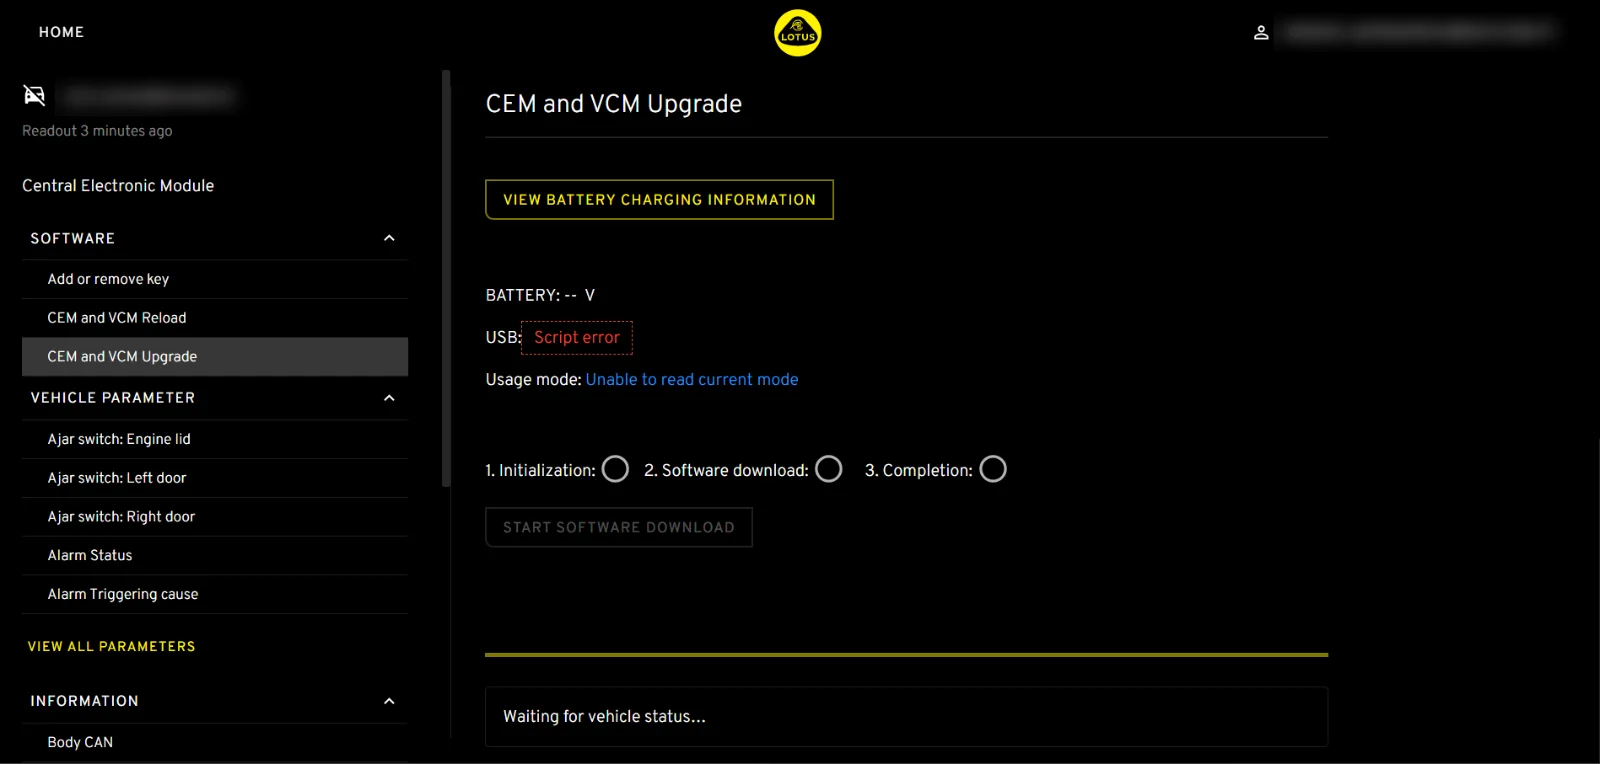Screen dimensions: 1600x764
Task: Click the Lotus logo icon
Action: click(x=797, y=33)
